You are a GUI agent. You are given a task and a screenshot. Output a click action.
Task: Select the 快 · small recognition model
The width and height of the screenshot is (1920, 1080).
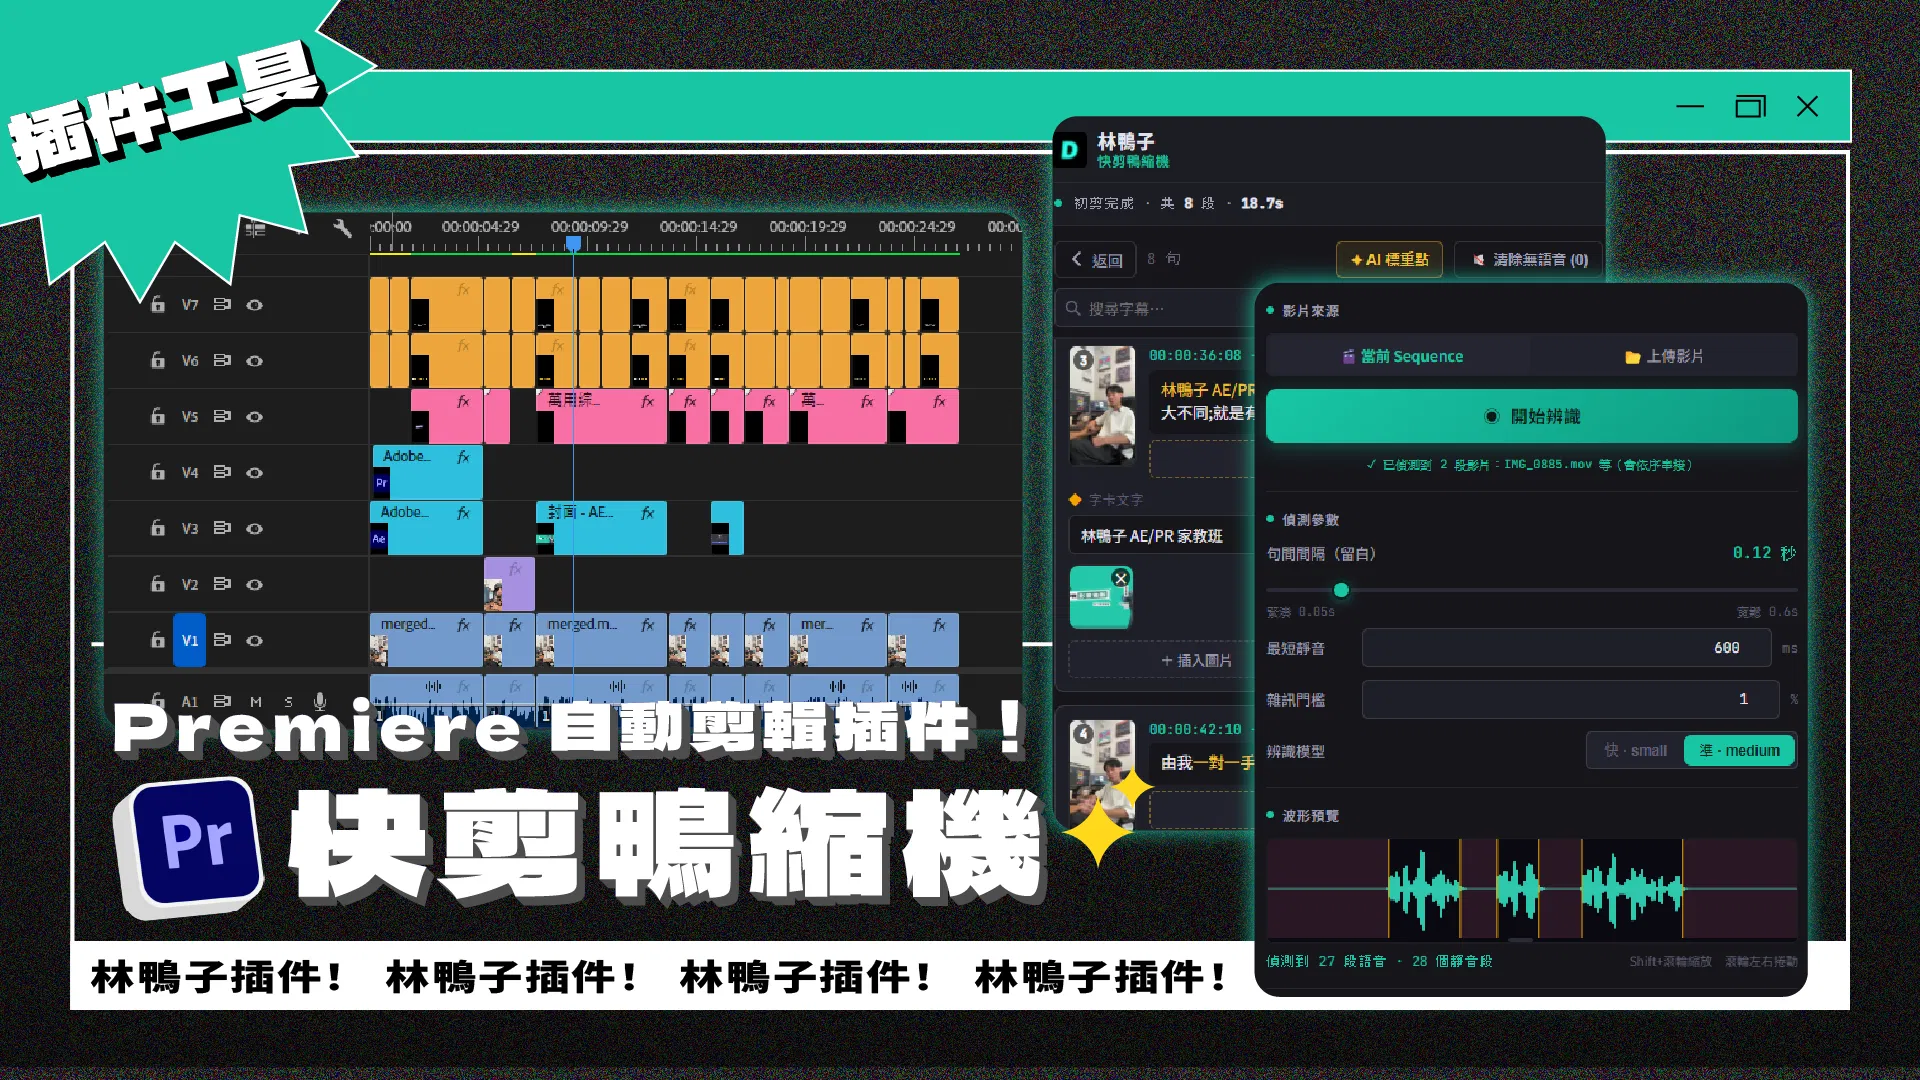tap(1635, 751)
